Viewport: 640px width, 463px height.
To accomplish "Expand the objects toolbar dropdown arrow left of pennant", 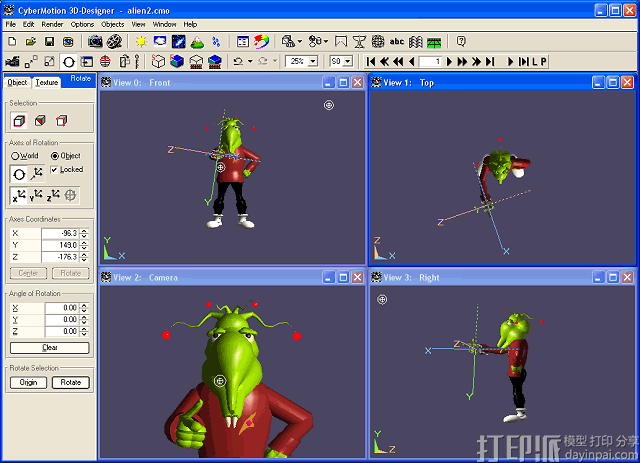I will (x=326, y=42).
